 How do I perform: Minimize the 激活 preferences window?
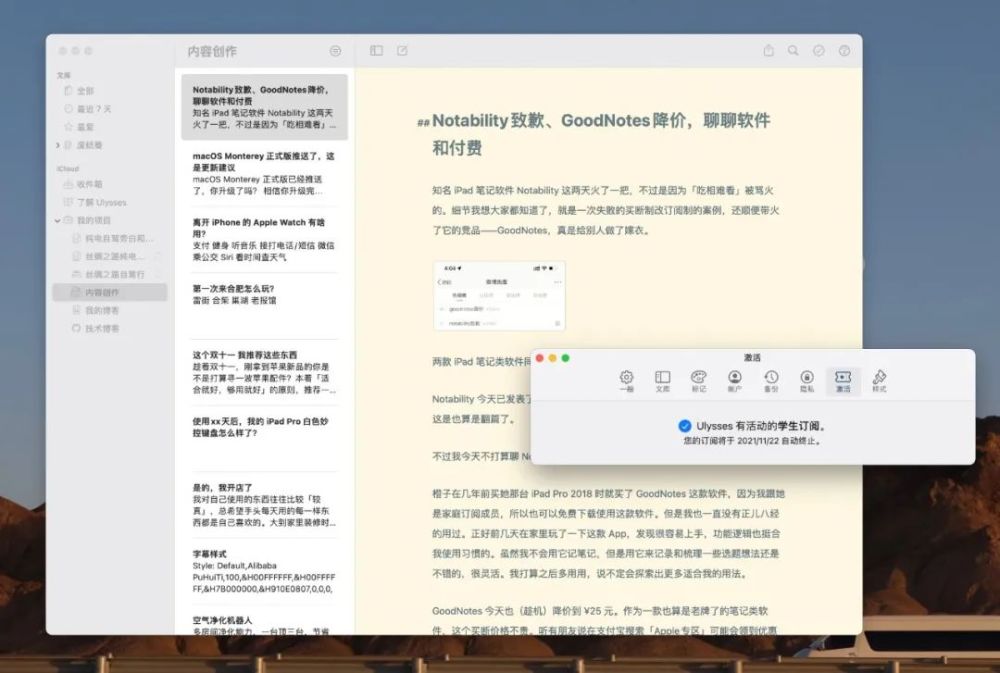pyautogui.click(x=552, y=358)
